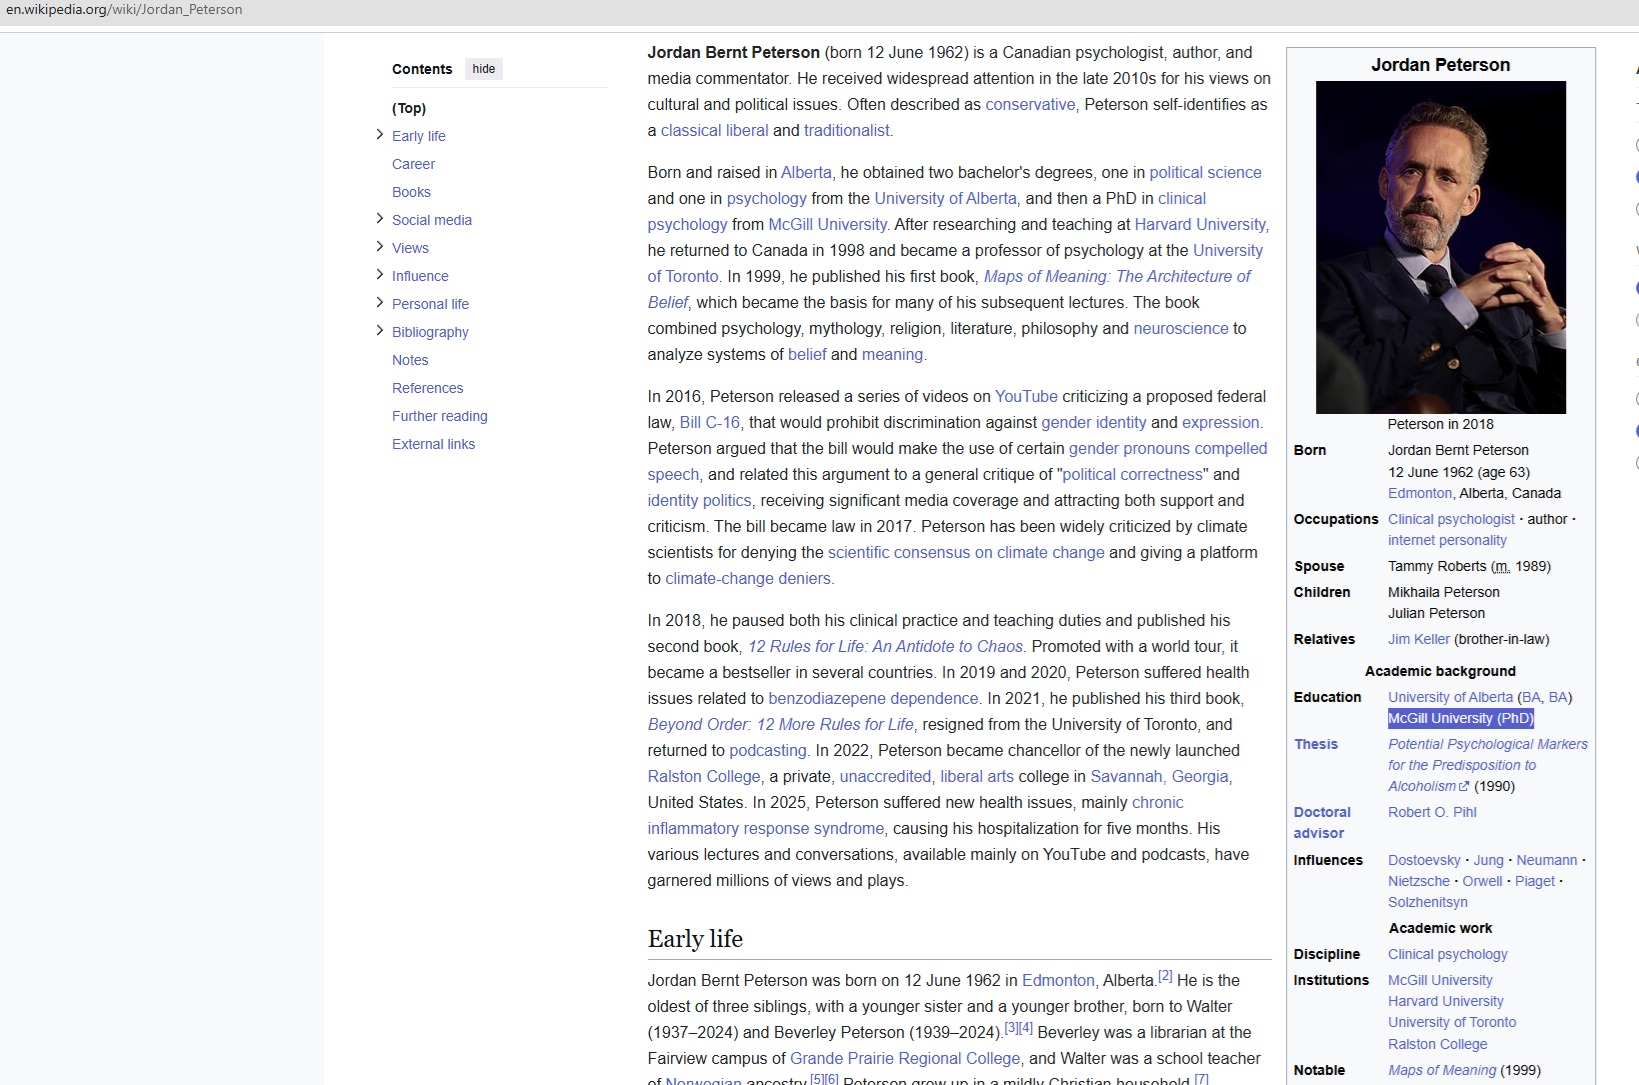This screenshot has width=1639, height=1085.
Task: Follow the neuroscience link
Action: pyautogui.click(x=1180, y=328)
